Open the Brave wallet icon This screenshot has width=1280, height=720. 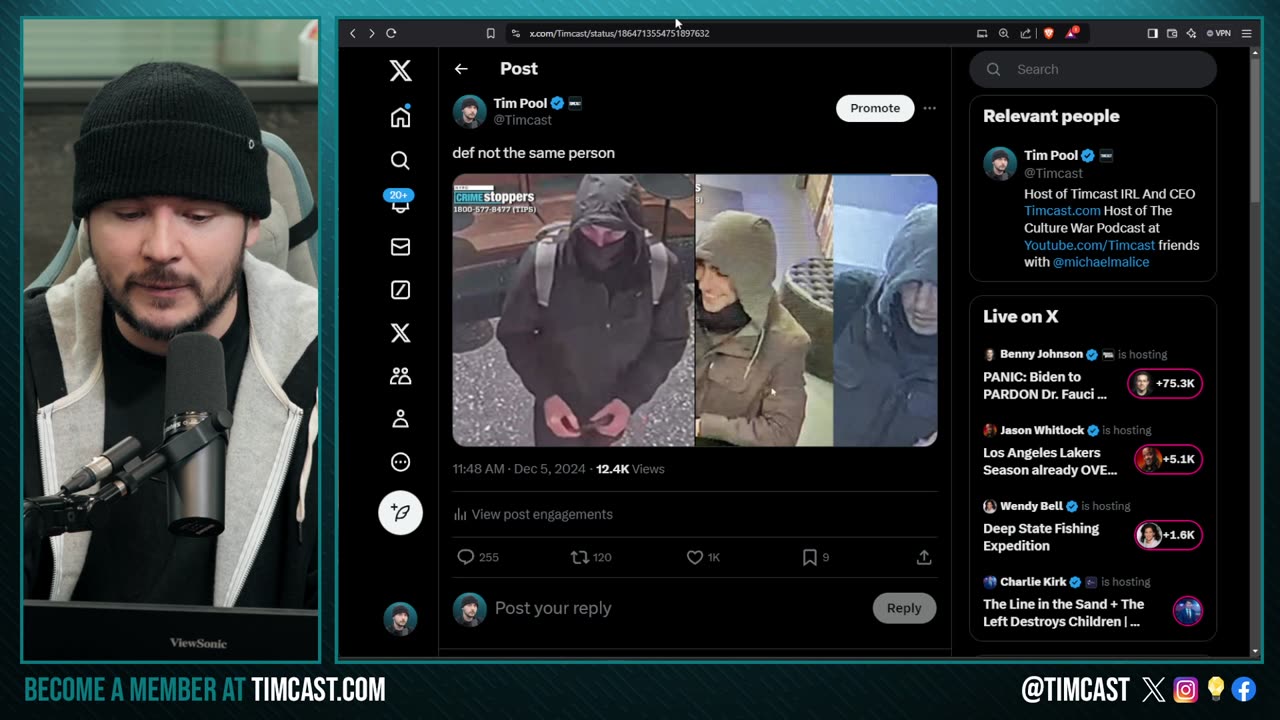coord(1172,33)
